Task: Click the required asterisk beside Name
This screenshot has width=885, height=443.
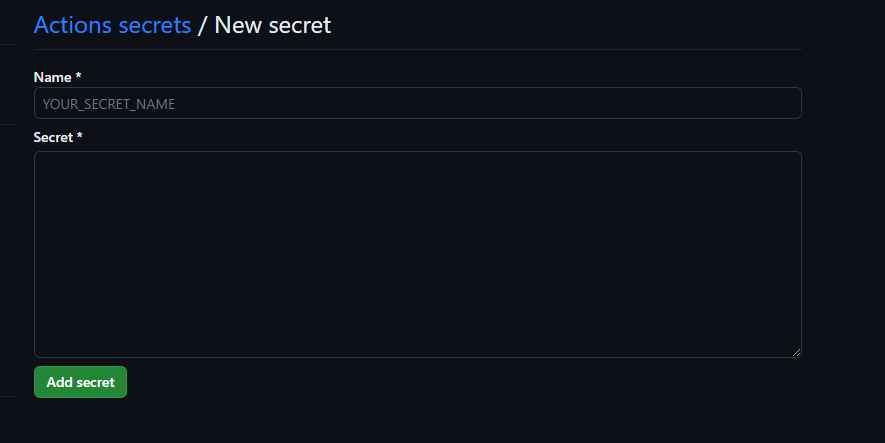Action: pos(78,77)
